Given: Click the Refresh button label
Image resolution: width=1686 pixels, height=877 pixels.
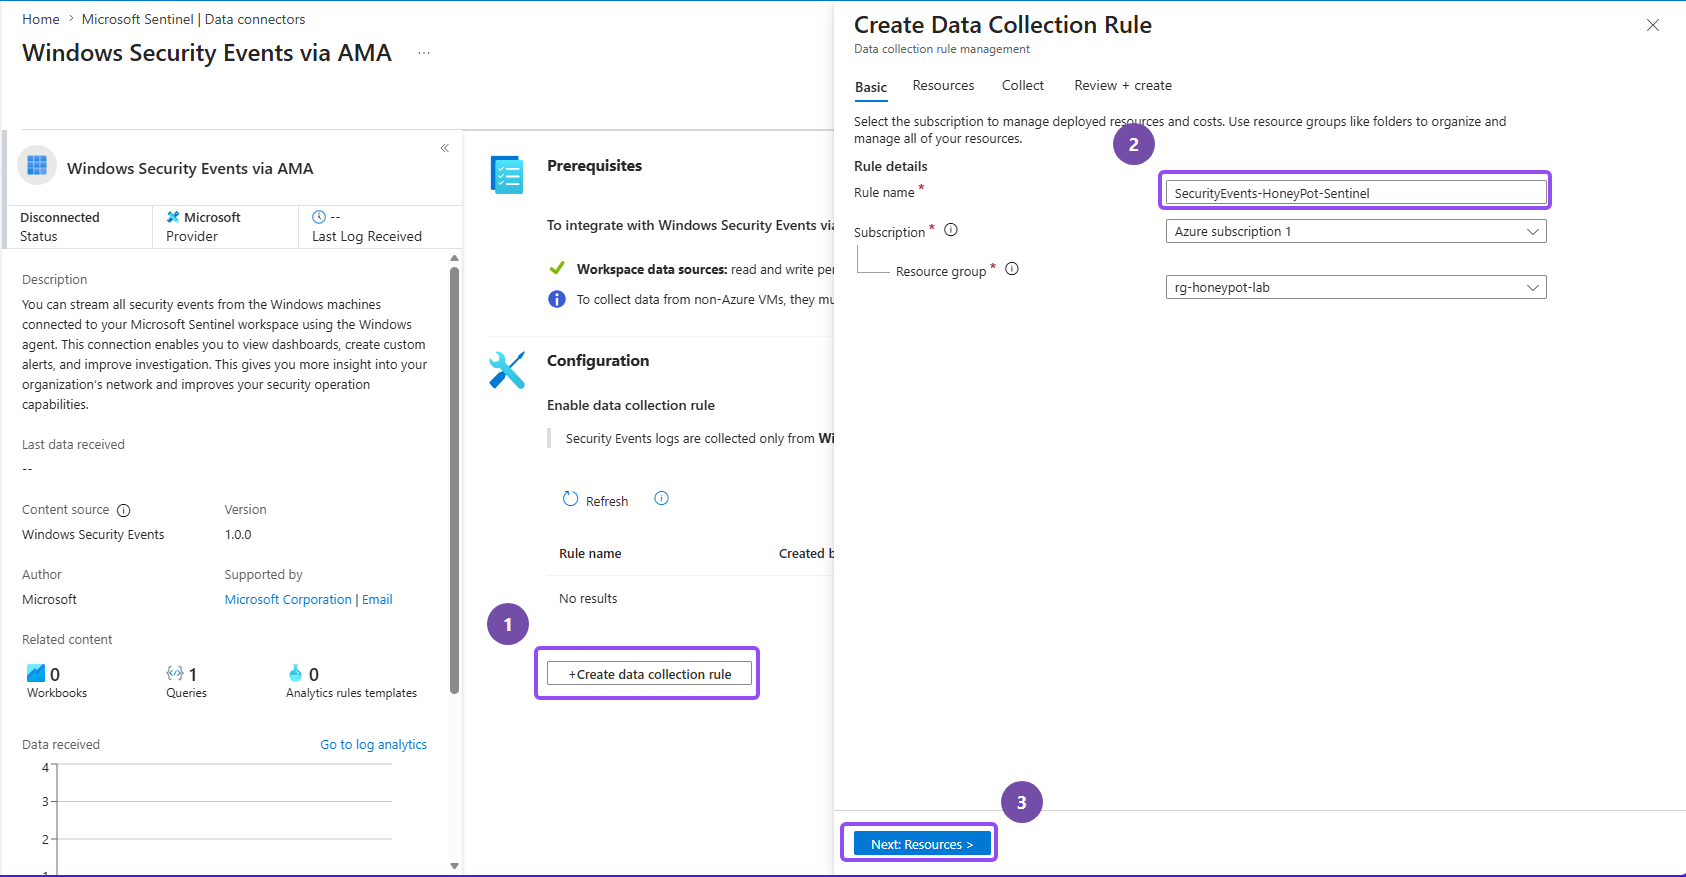Looking at the screenshot, I should point(607,501).
